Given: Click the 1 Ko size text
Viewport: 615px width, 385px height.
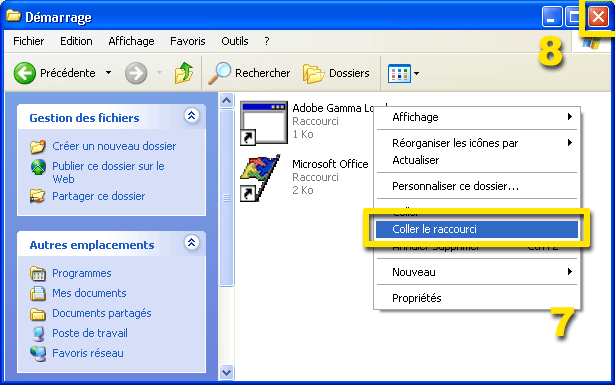Looking at the screenshot, I should point(303,134).
